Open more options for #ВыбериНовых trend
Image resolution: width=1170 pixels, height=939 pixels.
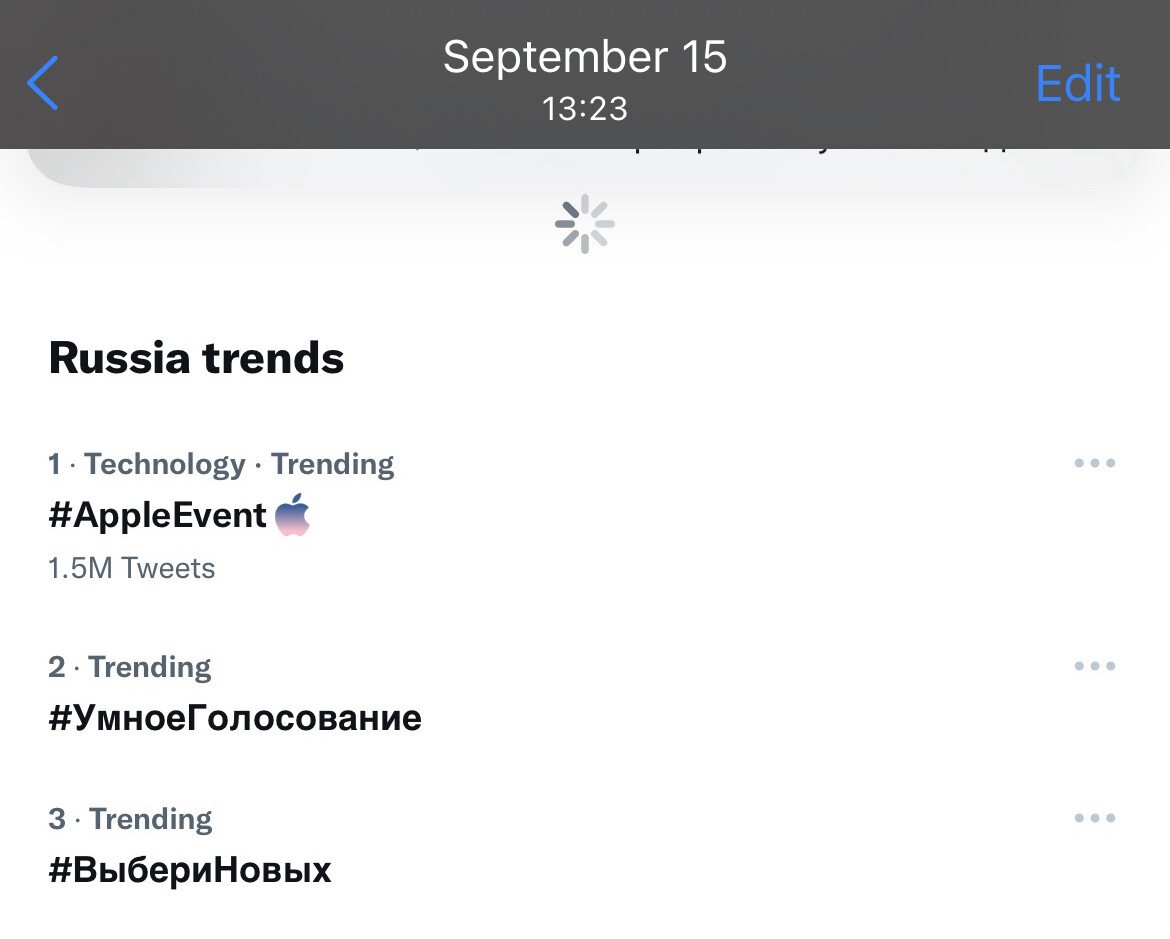(x=1094, y=818)
